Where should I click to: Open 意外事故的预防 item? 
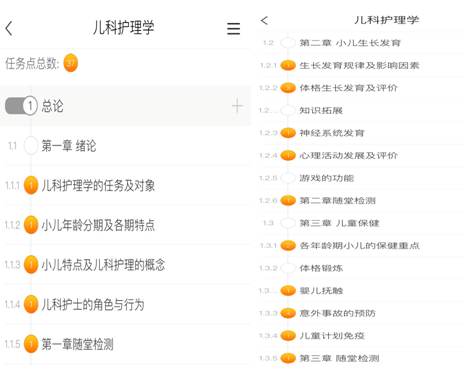337,313
